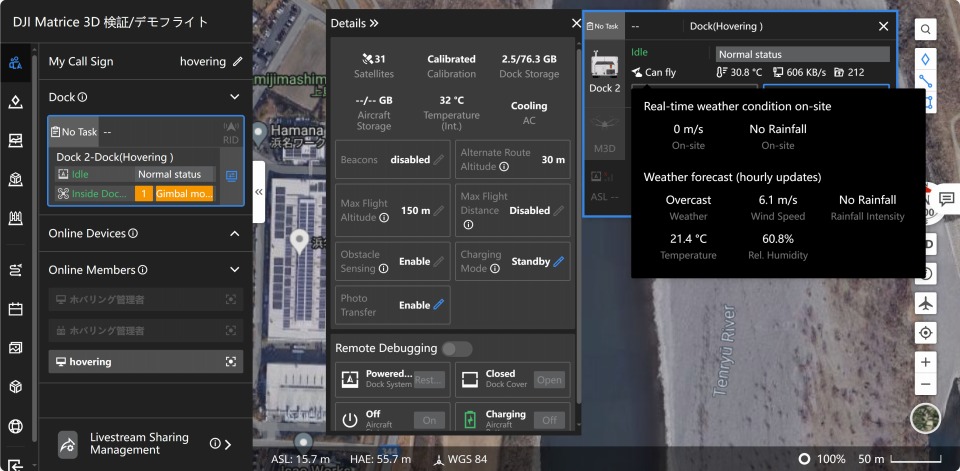
Task: Open the calendar tab in left sidebar
Action: pos(15,309)
